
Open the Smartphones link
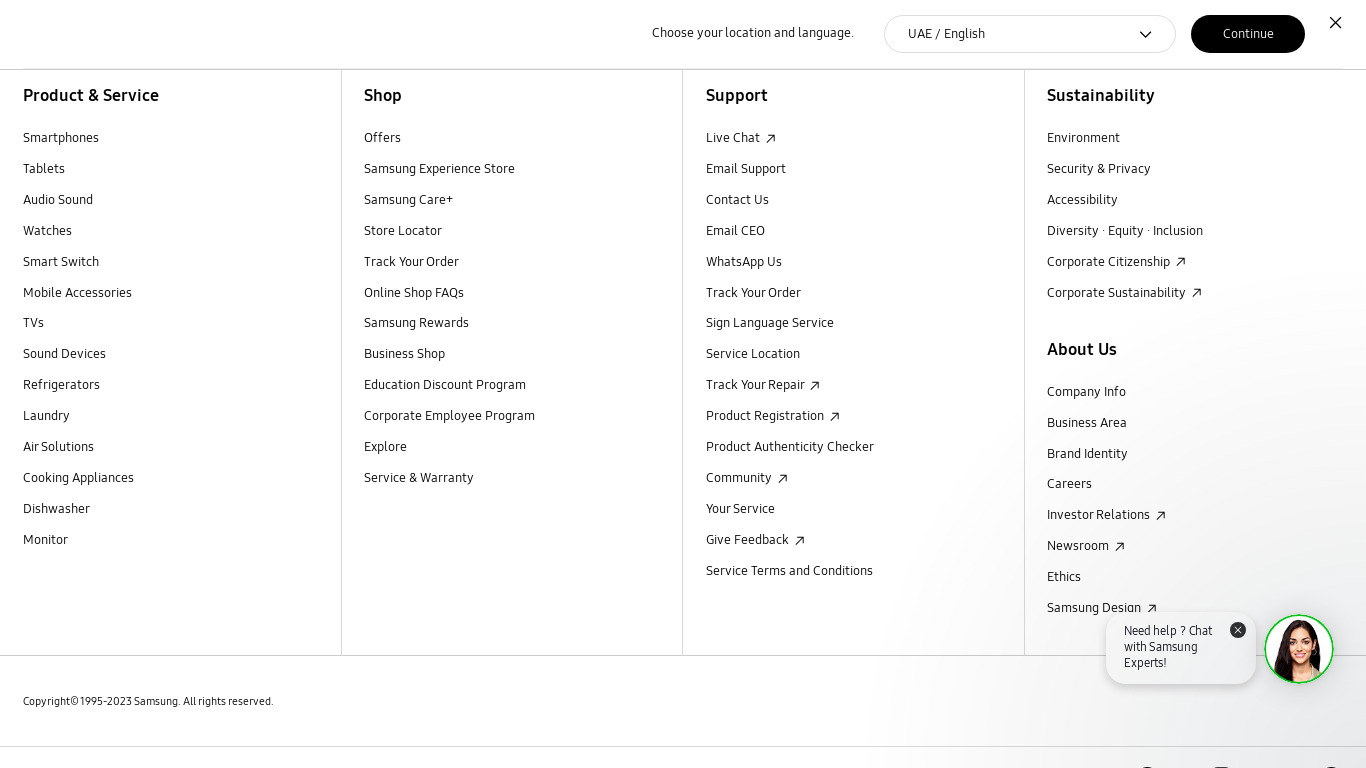coord(61,138)
